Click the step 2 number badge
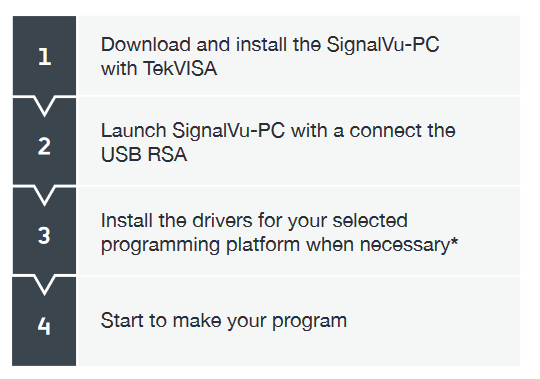 pyautogui.click(x=44, y=146)
